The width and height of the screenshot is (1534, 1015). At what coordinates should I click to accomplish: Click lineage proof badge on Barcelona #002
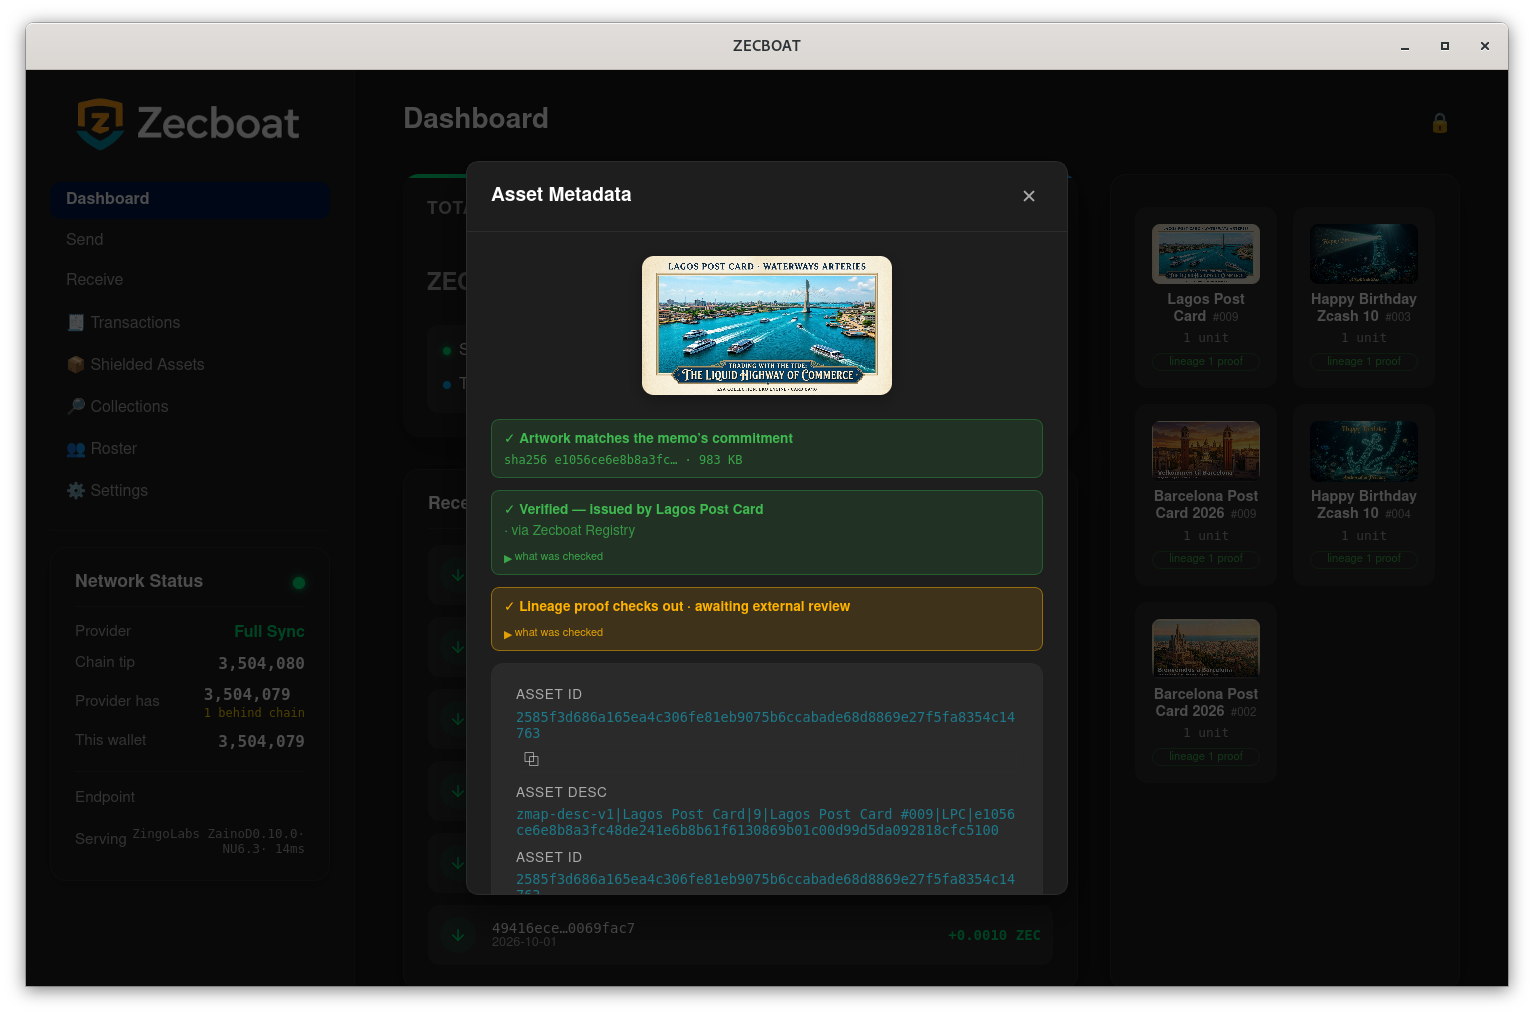pos(1206,756)
